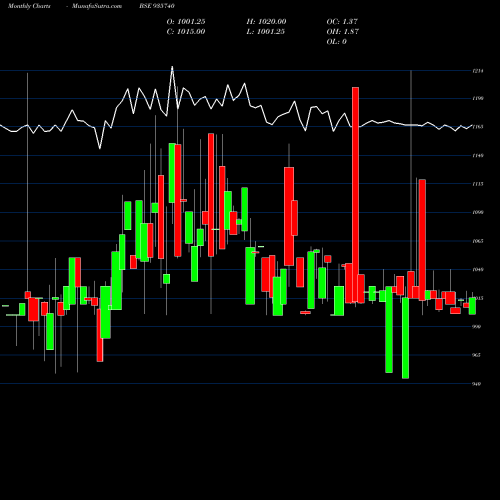Viewport: 500px width, 500px height.
Task: Click the open price 'O: 1001.25'
Action: tap(186, 22)
